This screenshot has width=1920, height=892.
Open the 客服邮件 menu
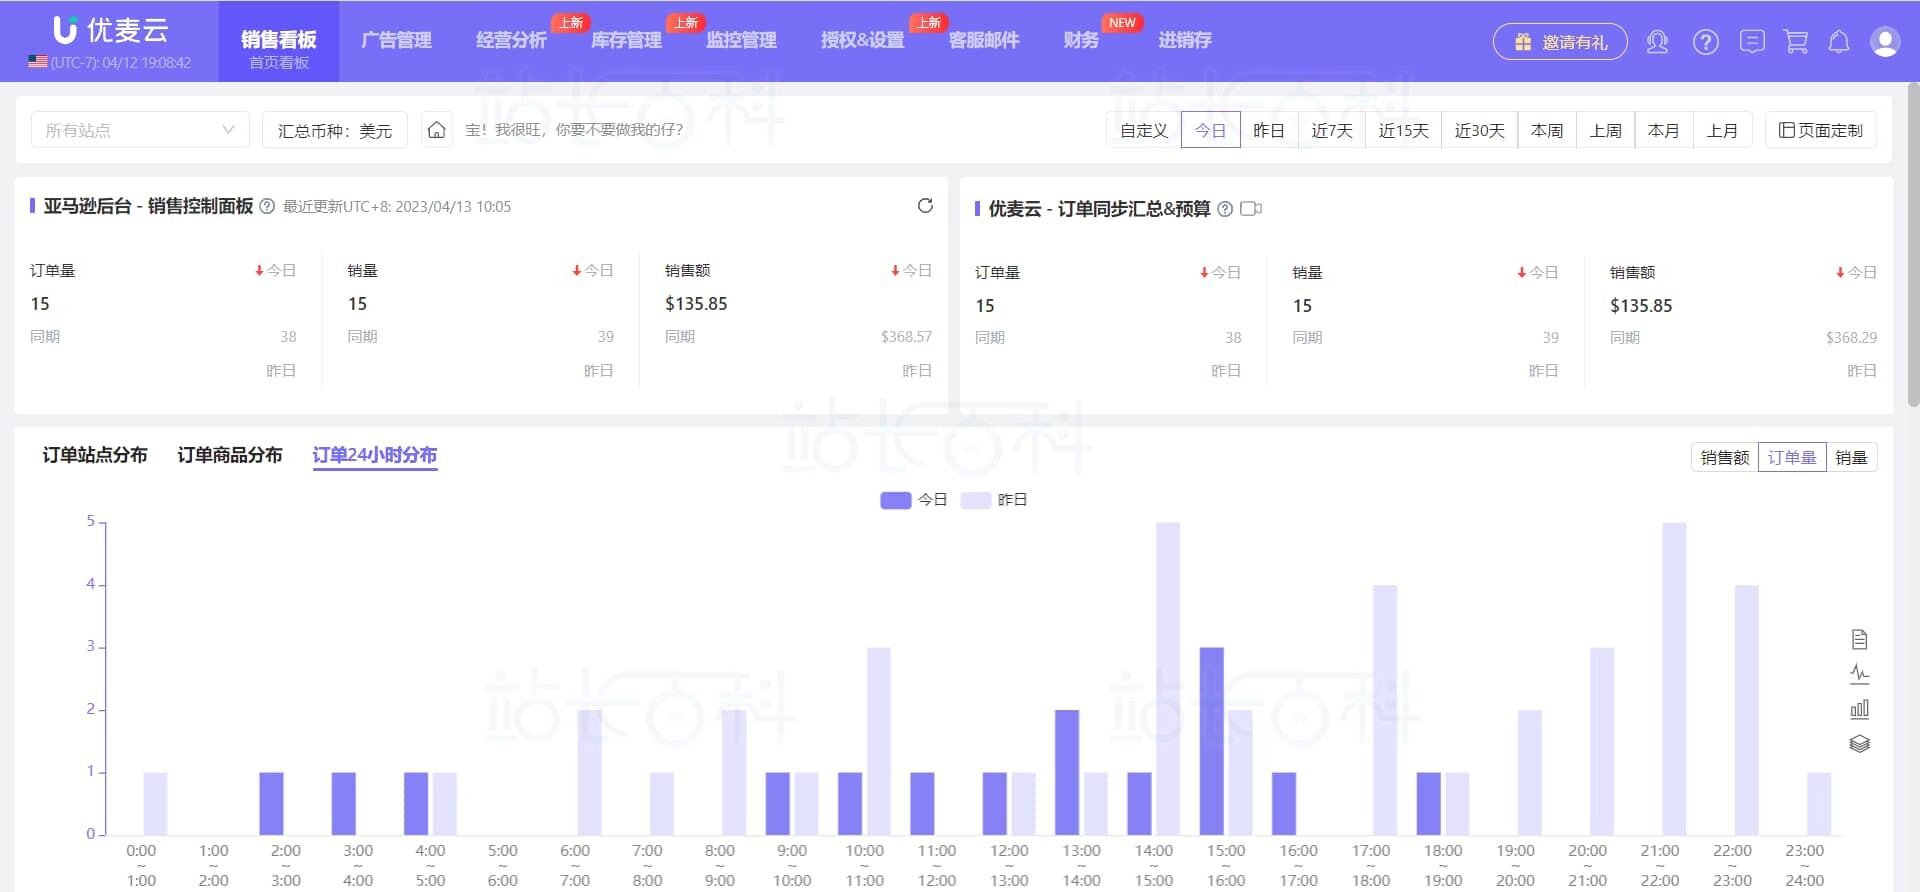984,40
